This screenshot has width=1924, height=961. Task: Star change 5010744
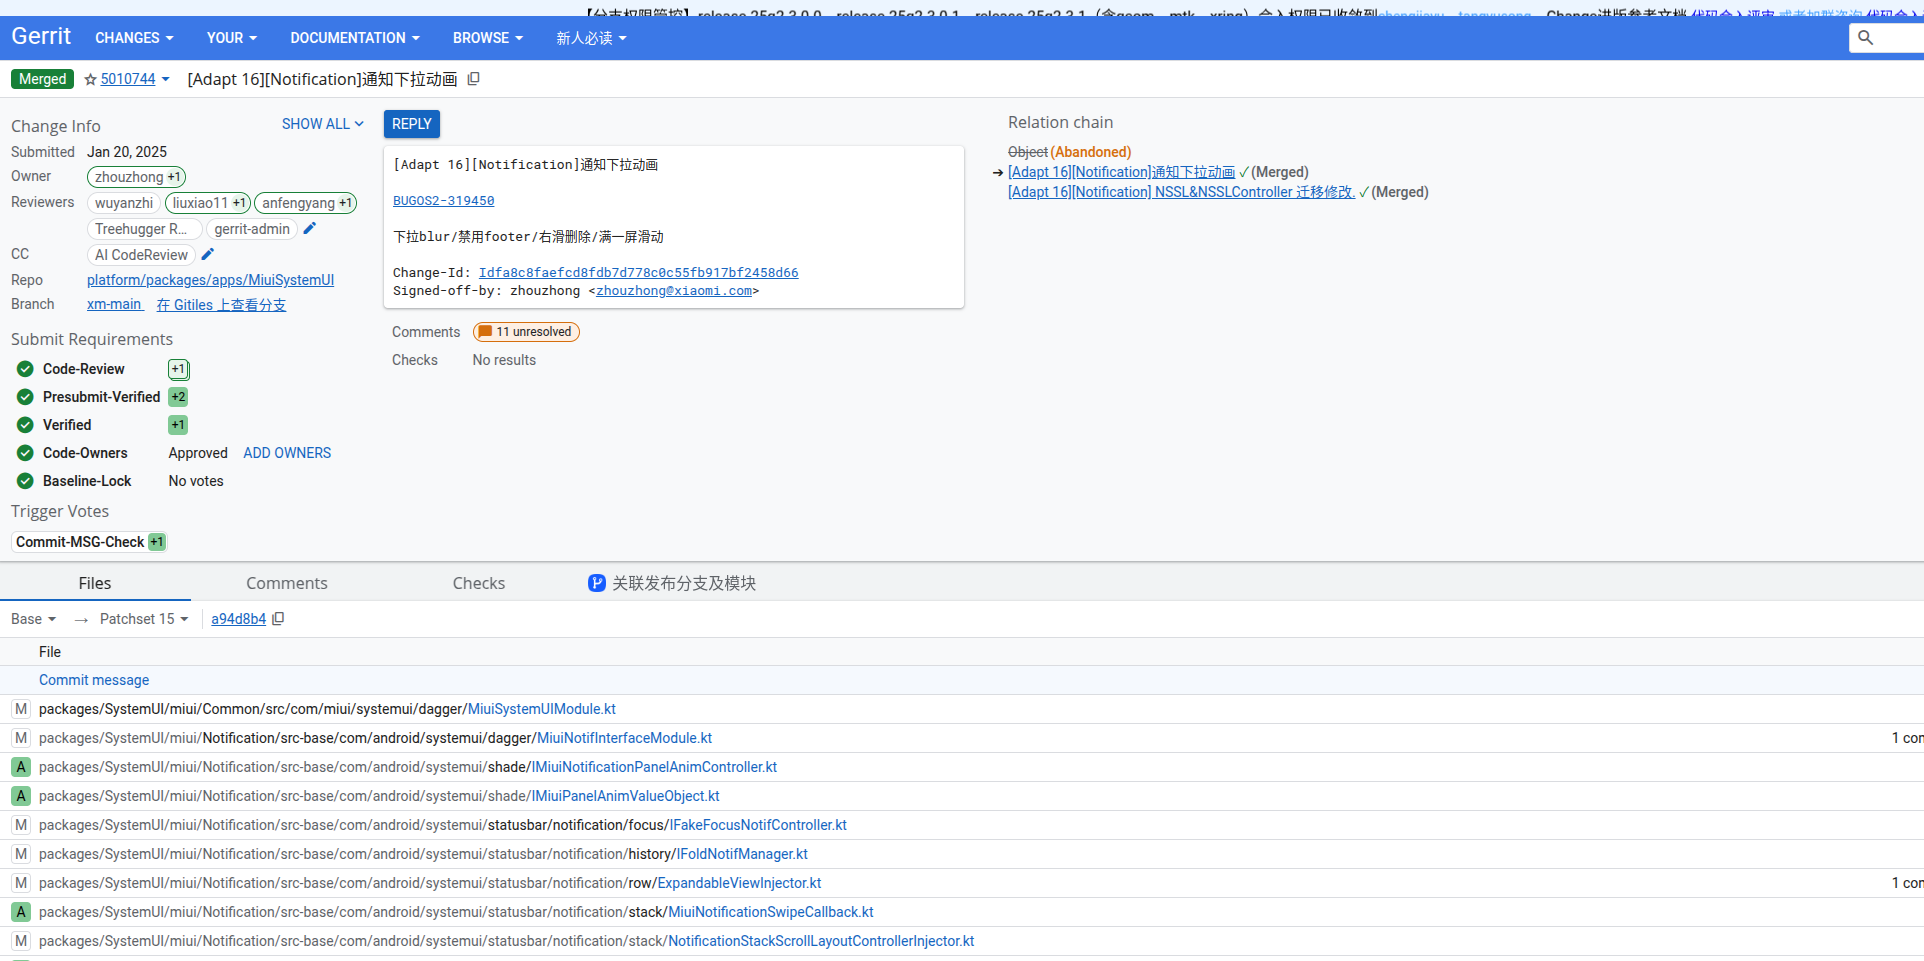point(90,80)
